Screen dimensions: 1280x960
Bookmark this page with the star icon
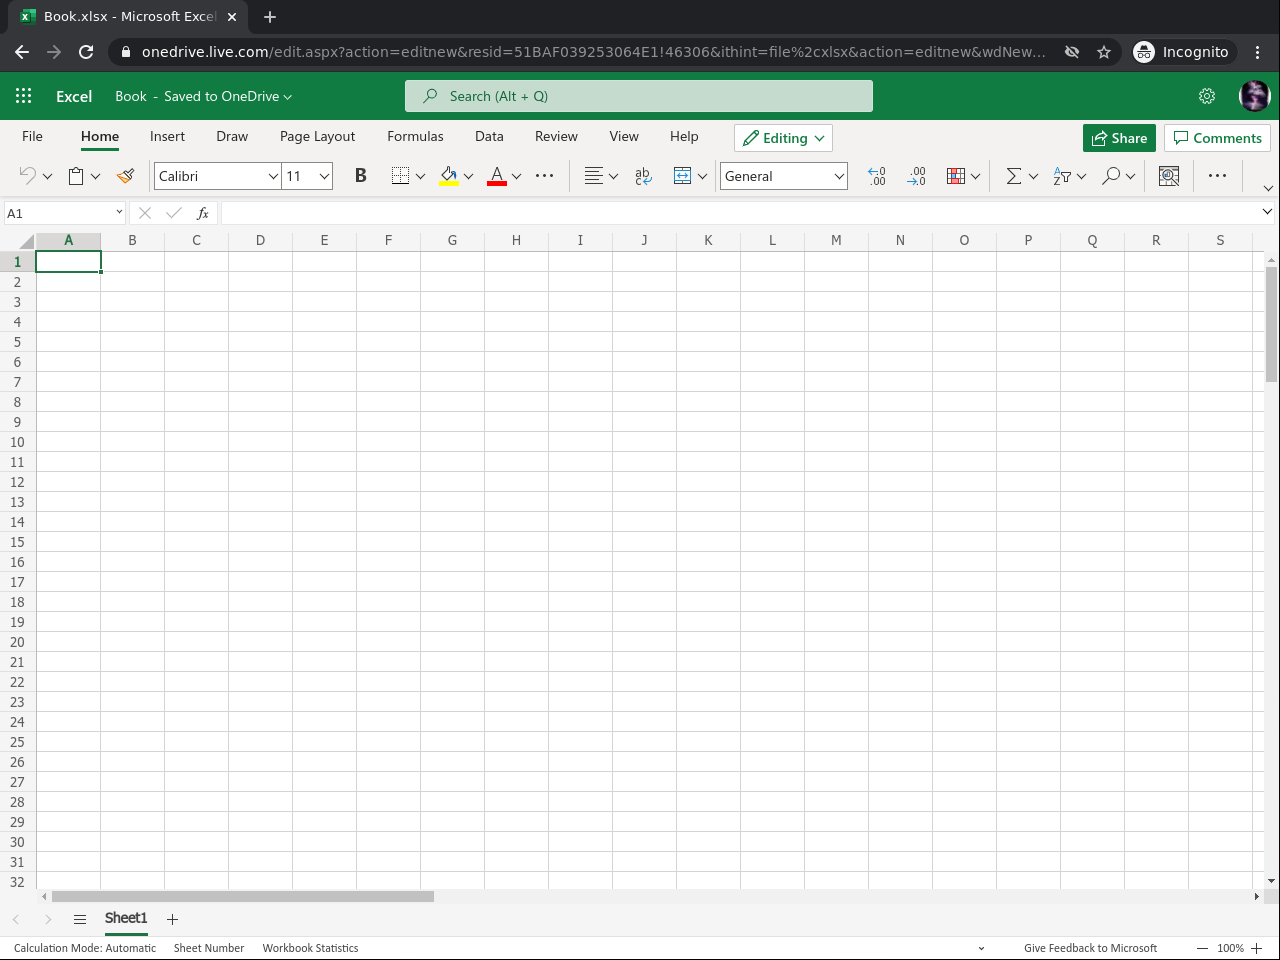pyautogui.click(x=1104, y=52)
